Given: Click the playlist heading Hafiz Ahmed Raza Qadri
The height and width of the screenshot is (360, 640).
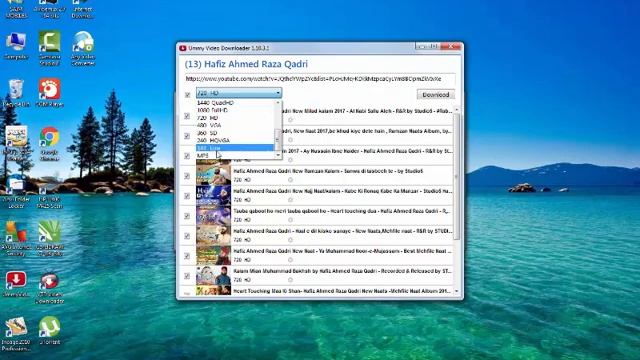Looking at the screenshot, I should click(246, 64).
